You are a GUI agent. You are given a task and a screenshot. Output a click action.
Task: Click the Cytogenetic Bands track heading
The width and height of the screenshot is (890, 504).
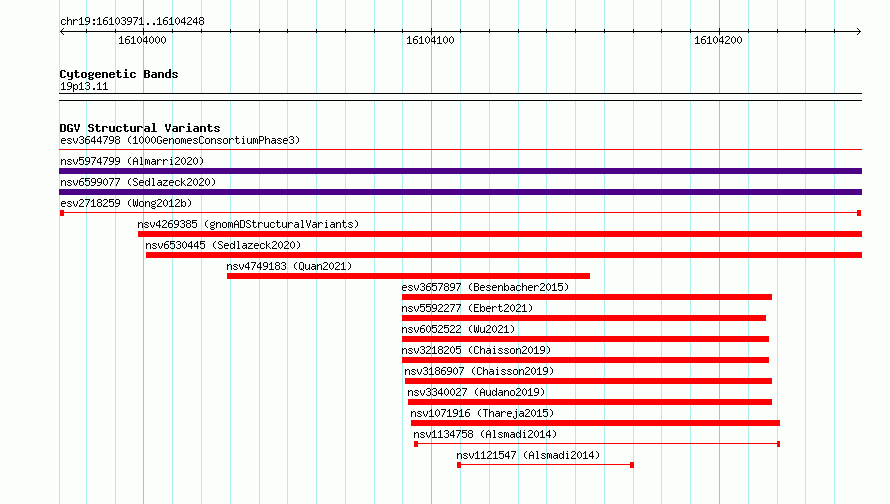(119, 74)
